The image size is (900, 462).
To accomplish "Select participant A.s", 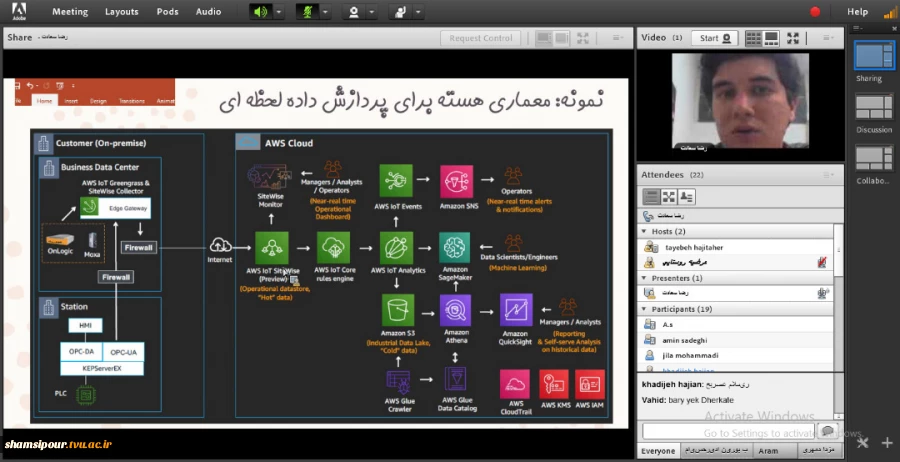I will coord(735,324).
